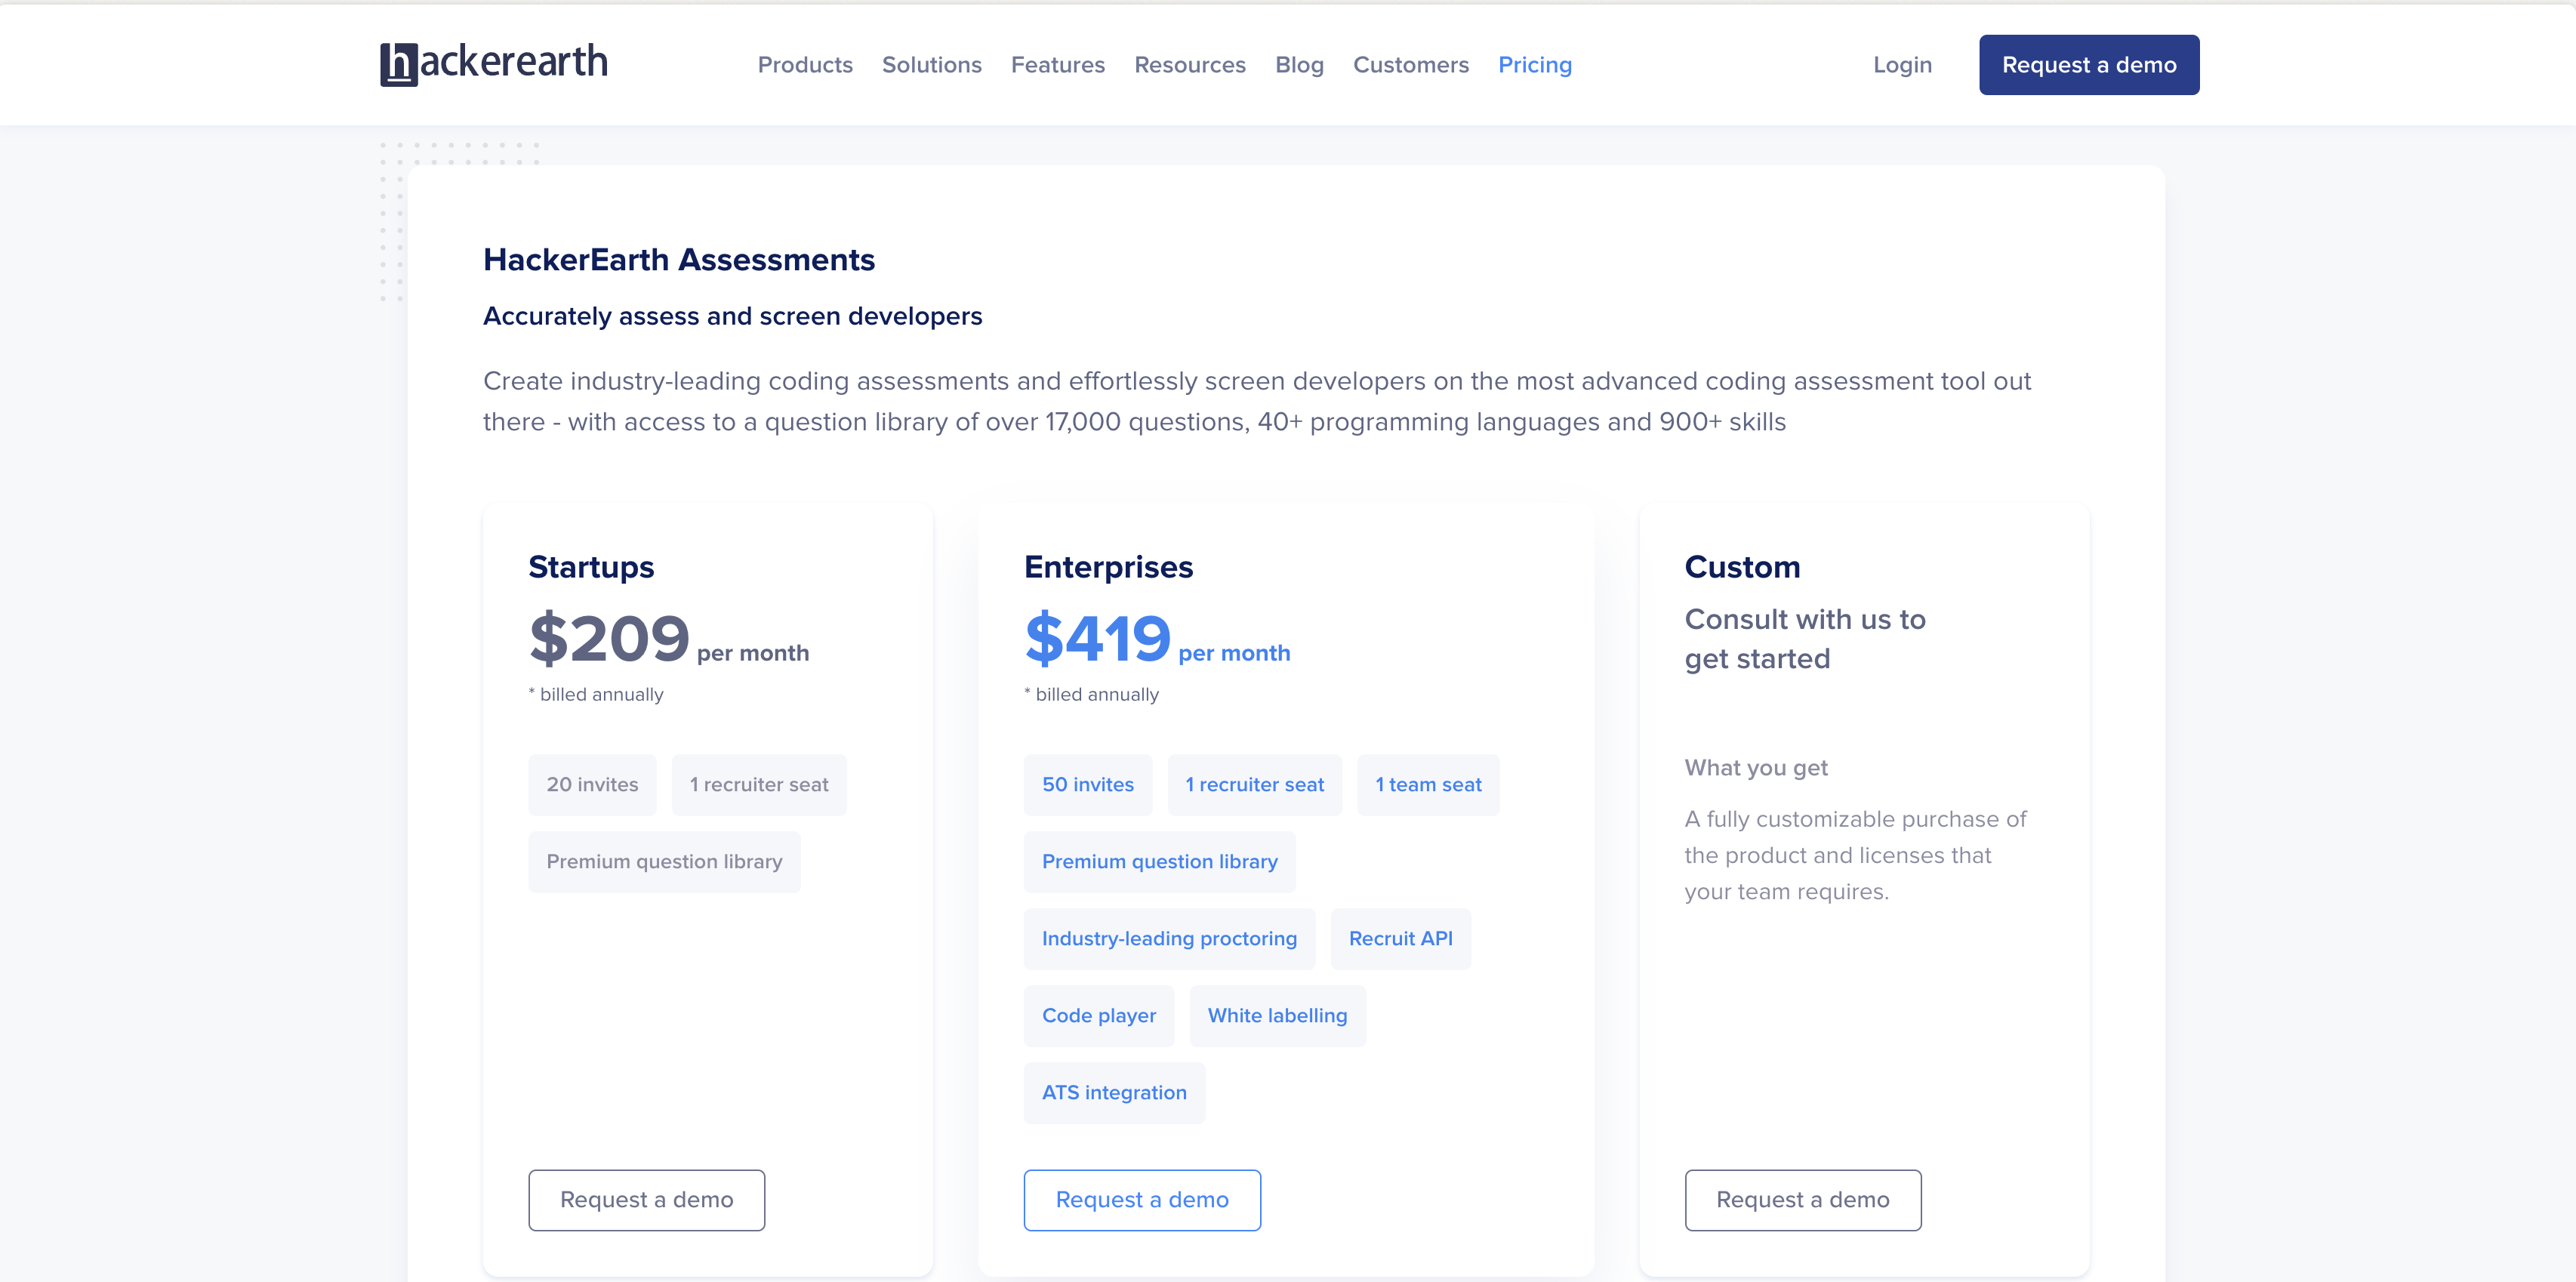Click the 50 invites tag

[x=1087, y=784]
